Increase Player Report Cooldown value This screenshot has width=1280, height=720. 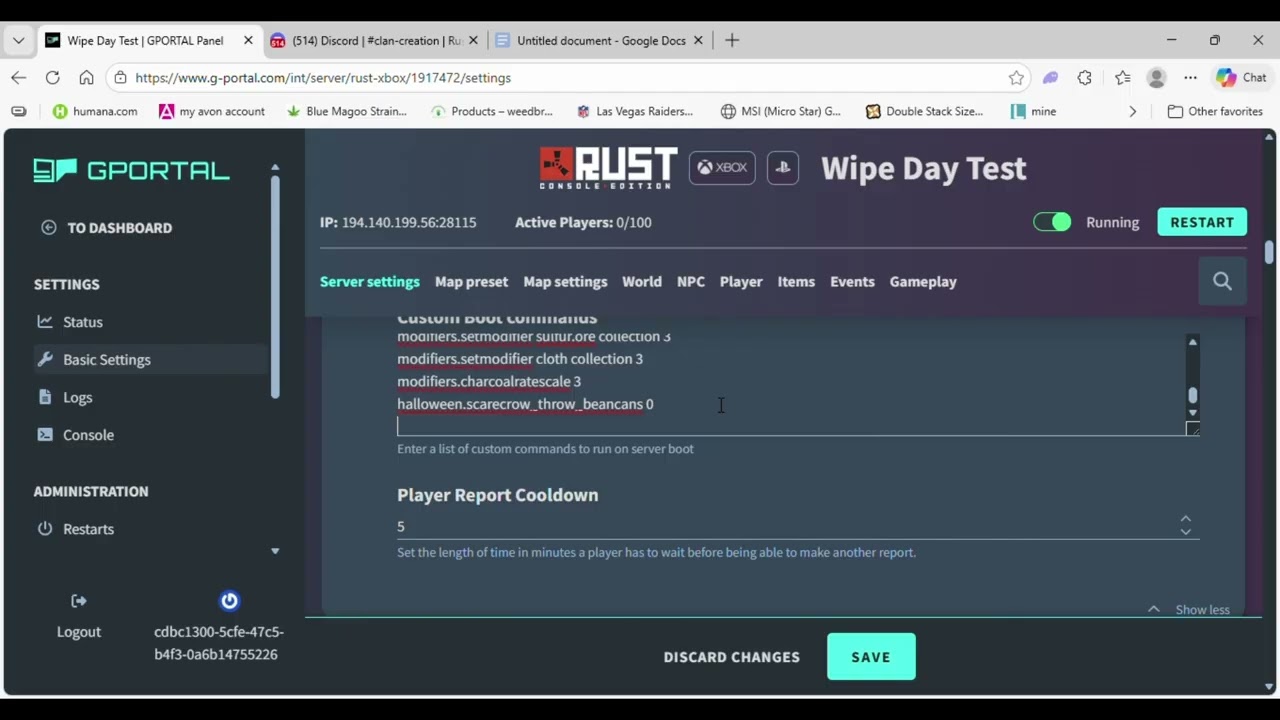click(x=1186, y=519)
